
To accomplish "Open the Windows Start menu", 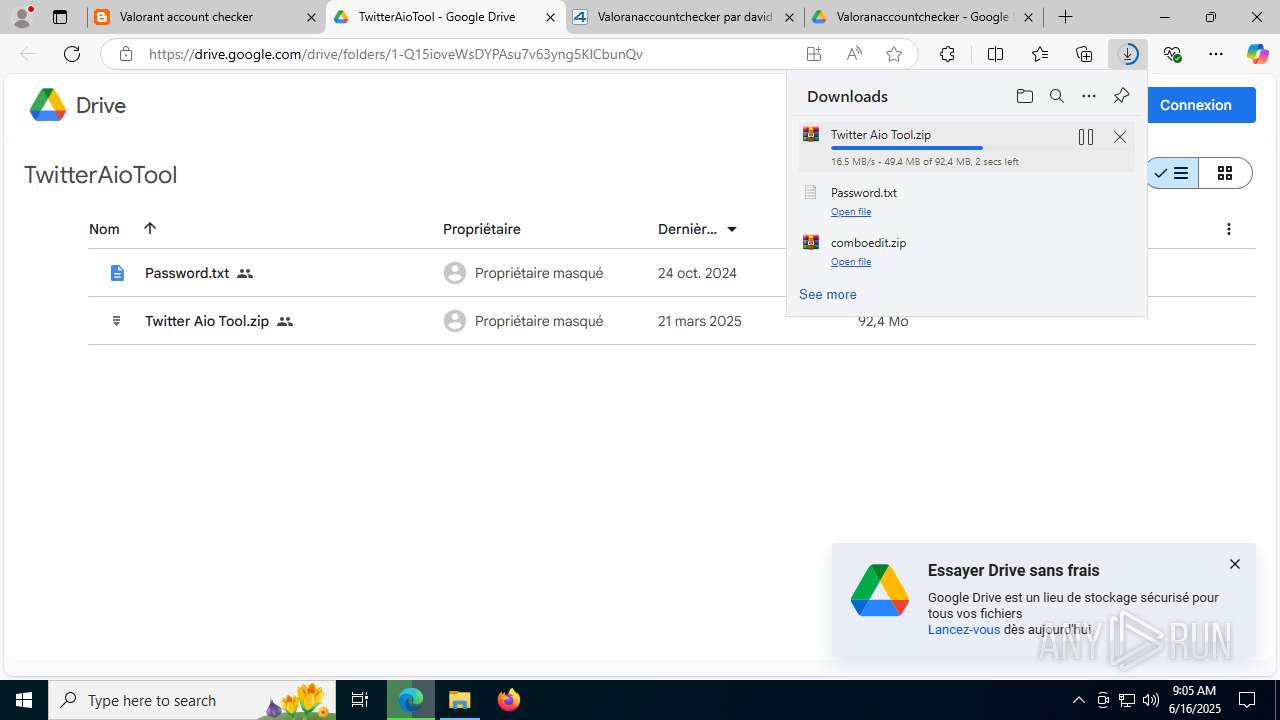I will [x=24, y=700].
